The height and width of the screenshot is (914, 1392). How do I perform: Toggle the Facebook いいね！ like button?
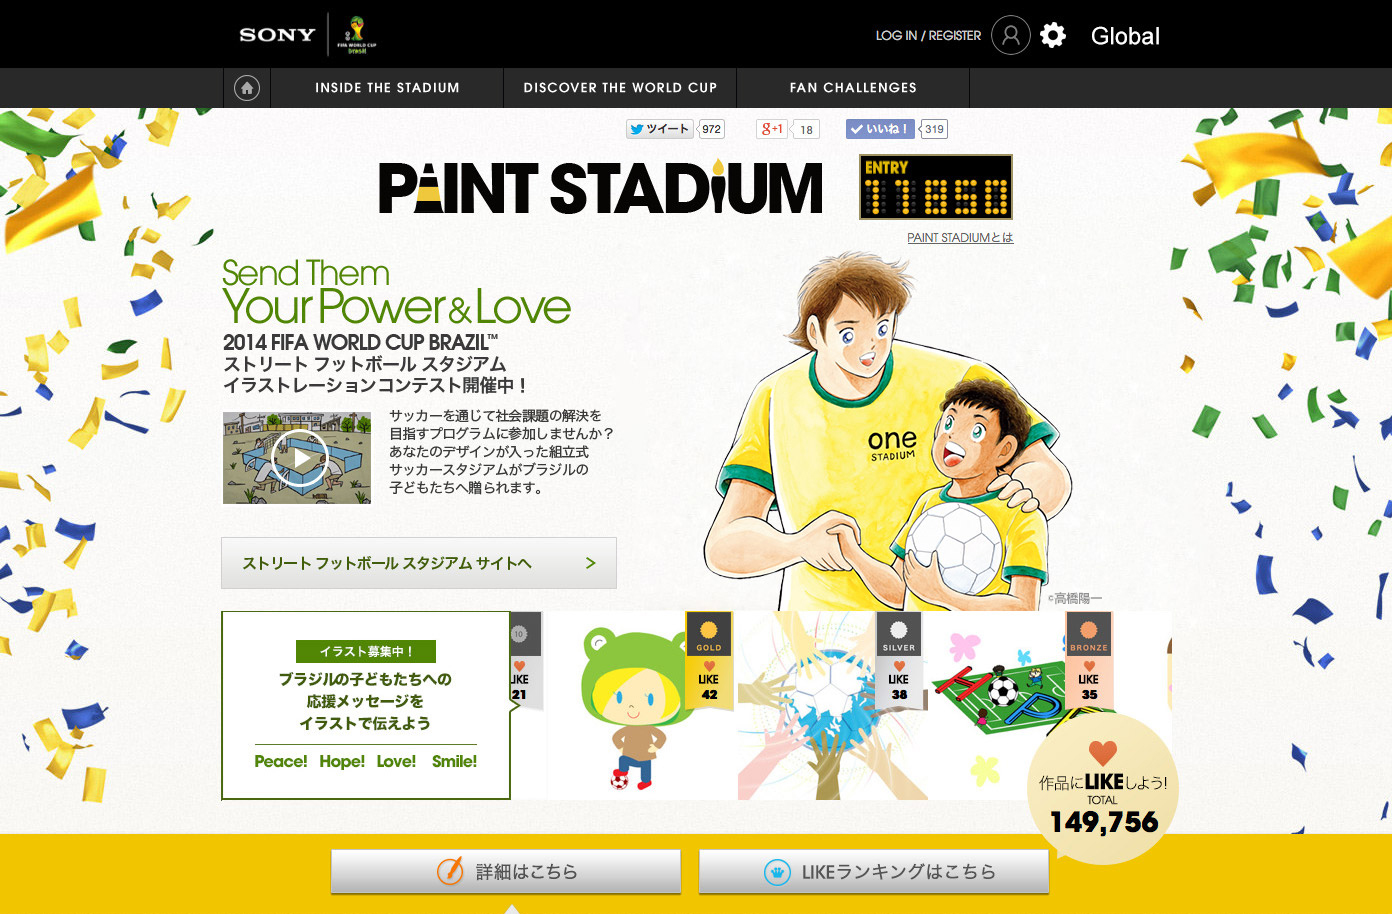click(x=880, y=129)
